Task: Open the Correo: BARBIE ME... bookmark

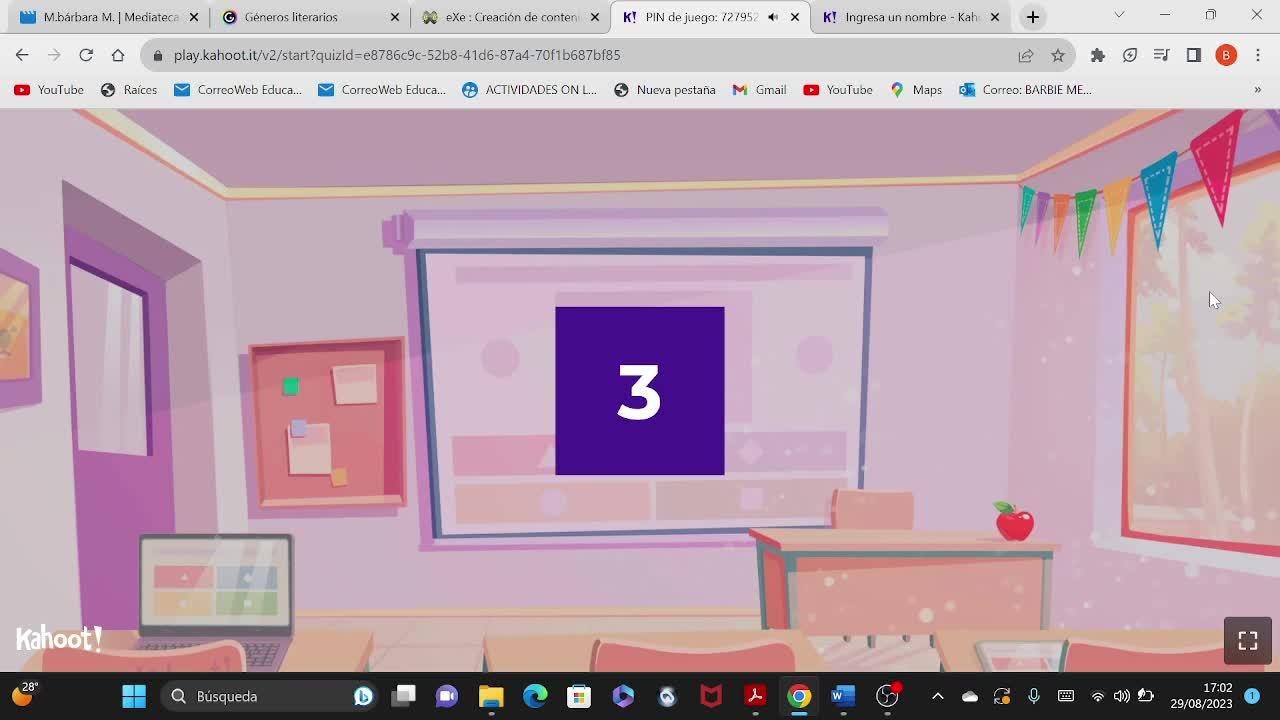Action: [x=1025, y=90]
